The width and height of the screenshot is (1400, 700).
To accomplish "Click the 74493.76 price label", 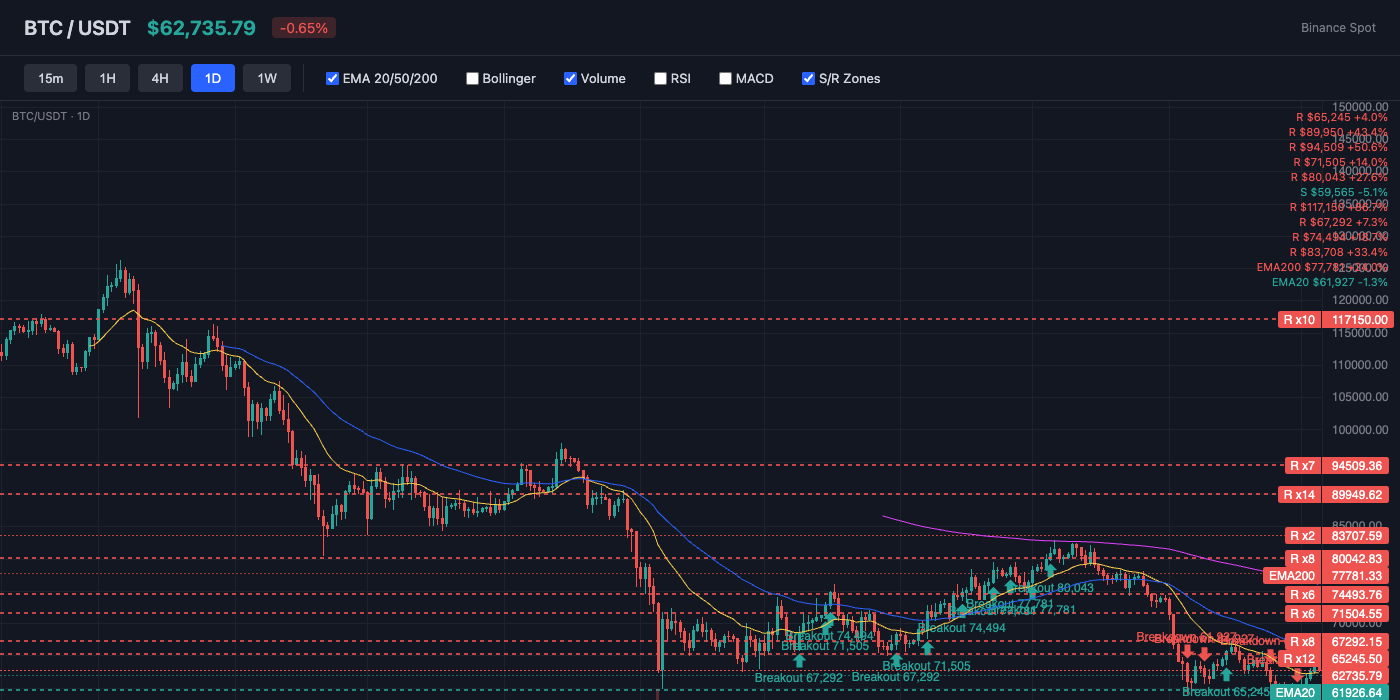I will click(x=1357, y=594).
